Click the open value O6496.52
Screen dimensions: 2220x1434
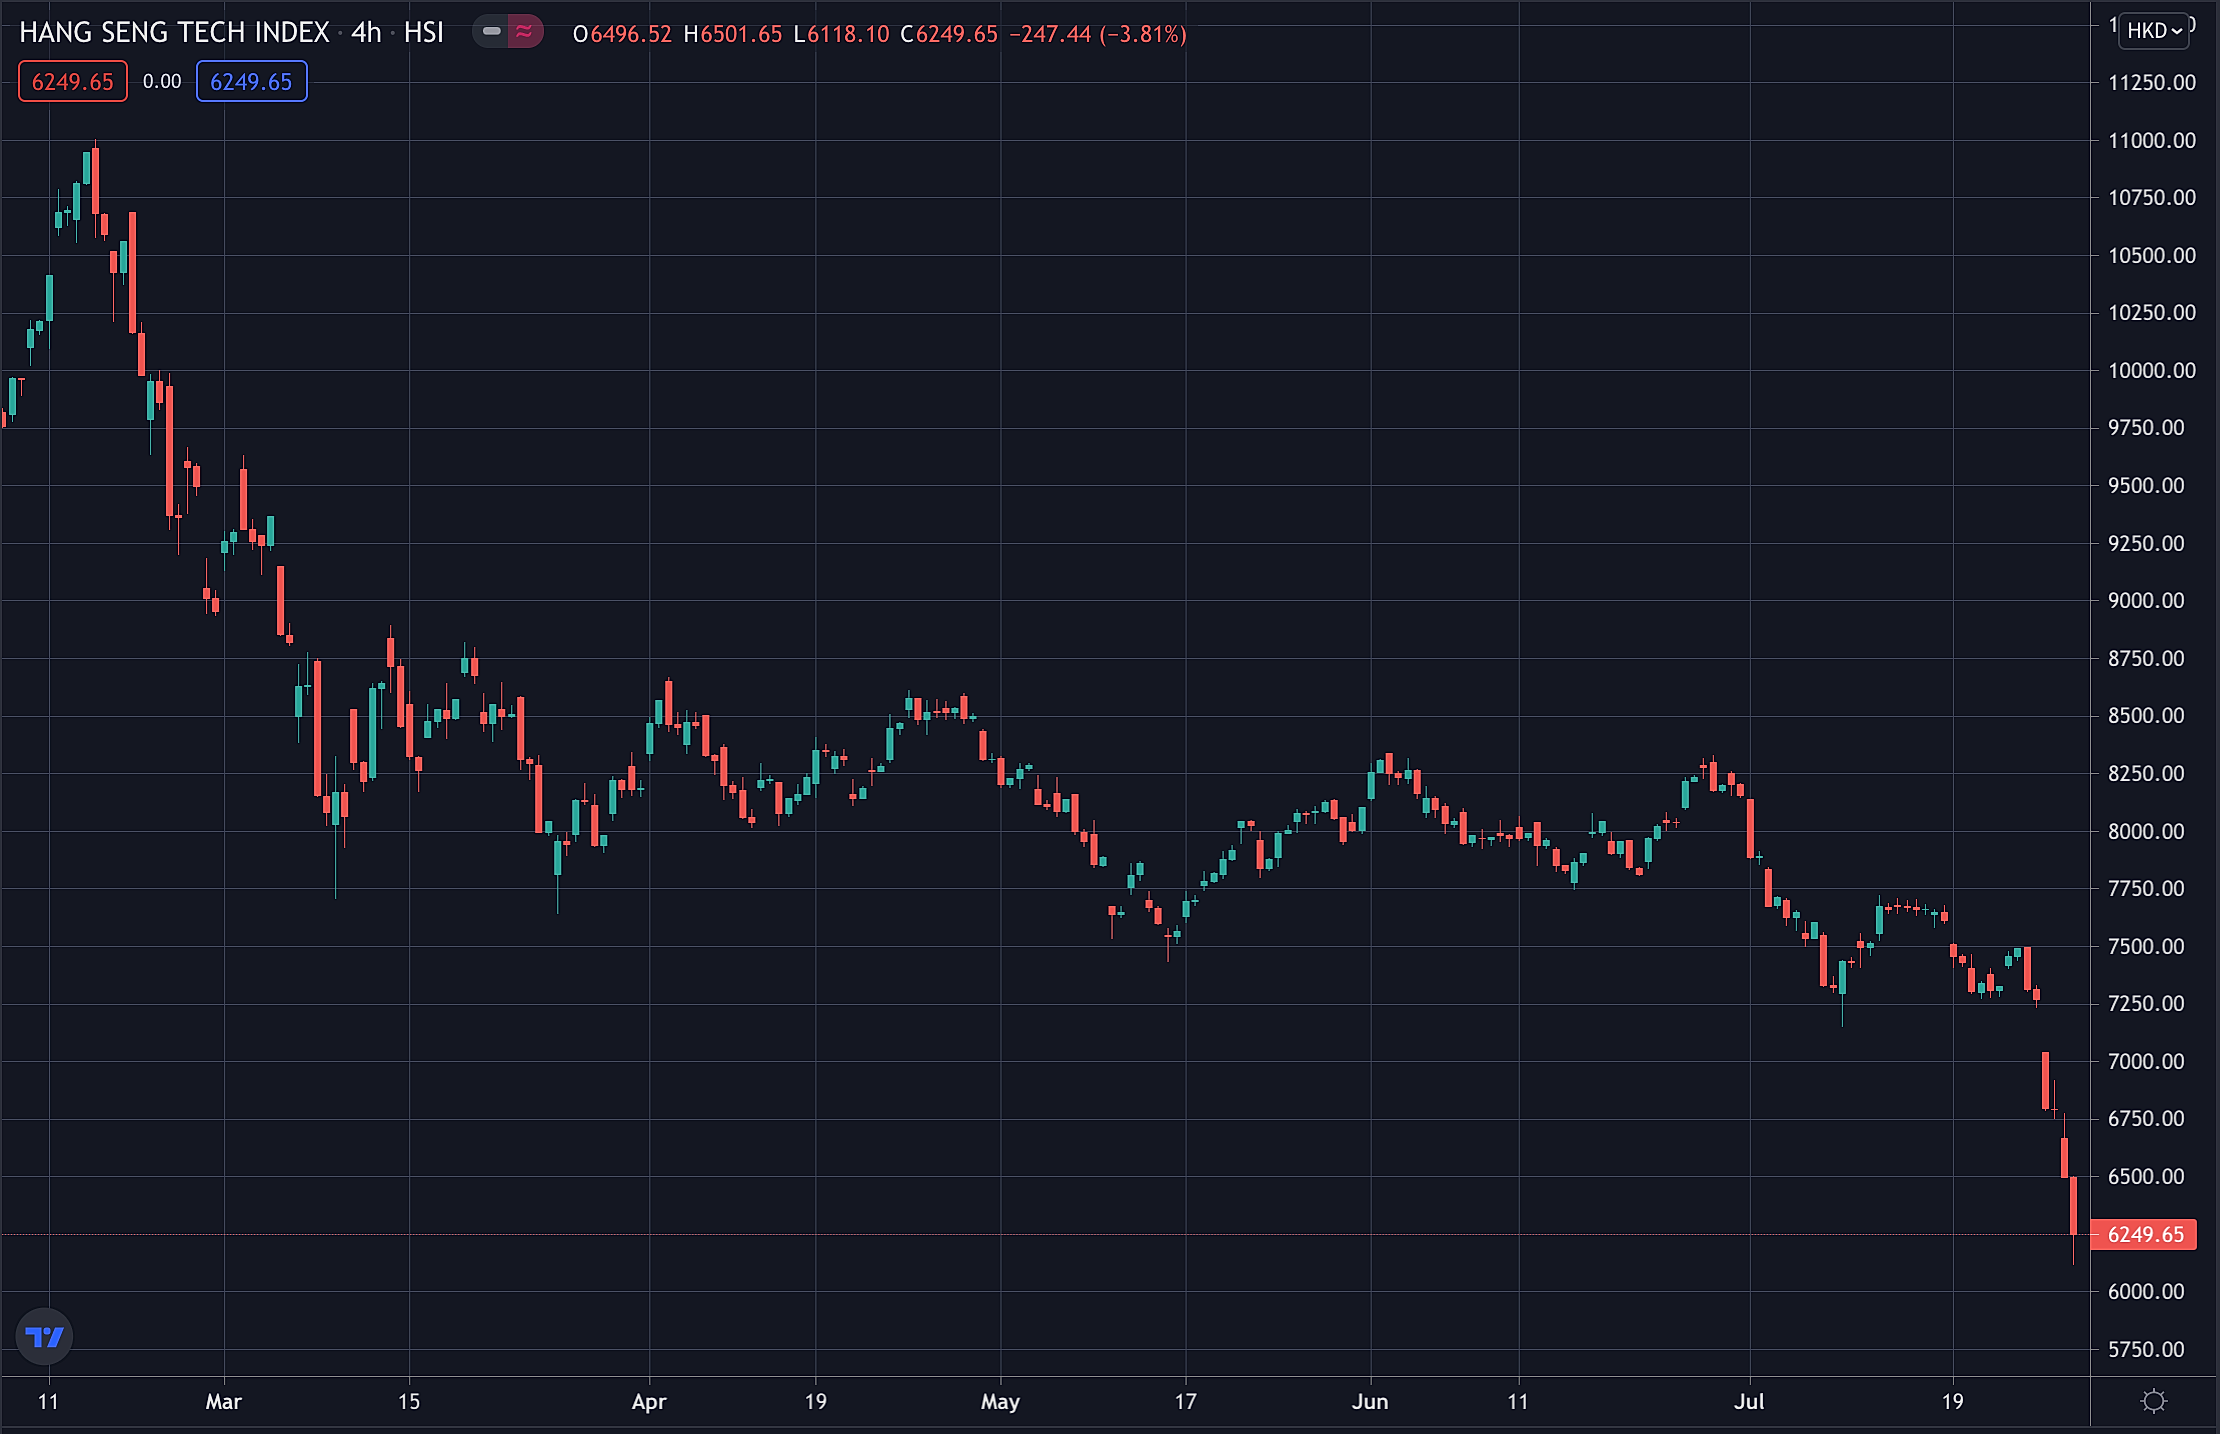pos(622,34)
